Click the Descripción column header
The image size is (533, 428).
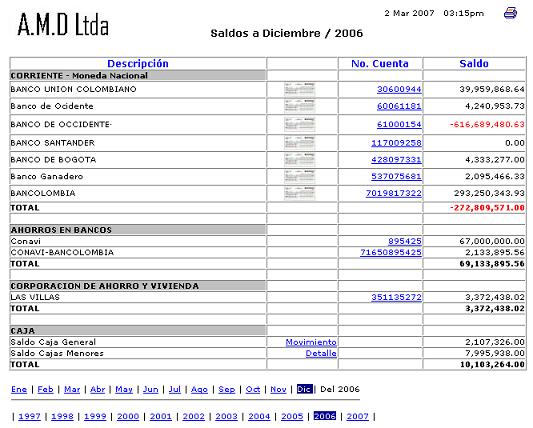point(138,64)
